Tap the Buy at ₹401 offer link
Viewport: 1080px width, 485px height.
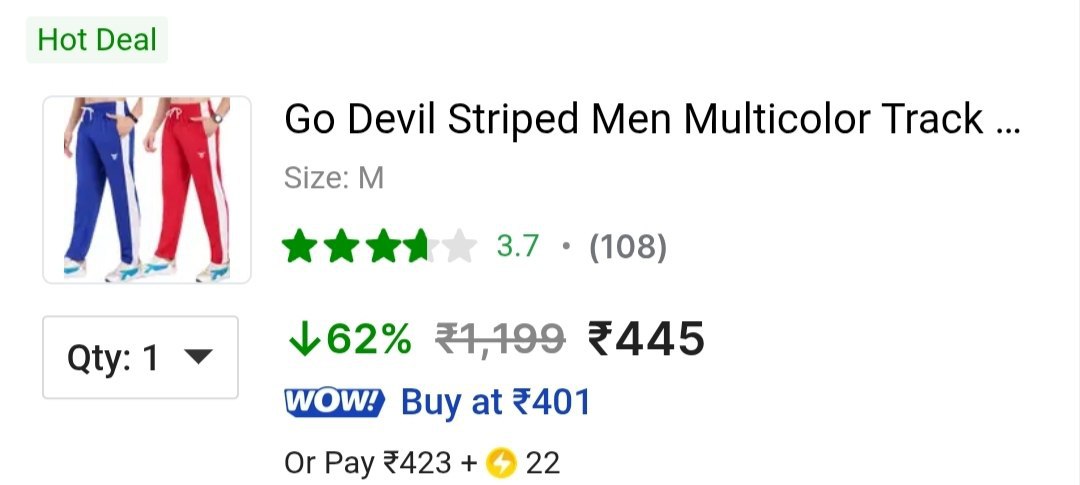[495, 402]
